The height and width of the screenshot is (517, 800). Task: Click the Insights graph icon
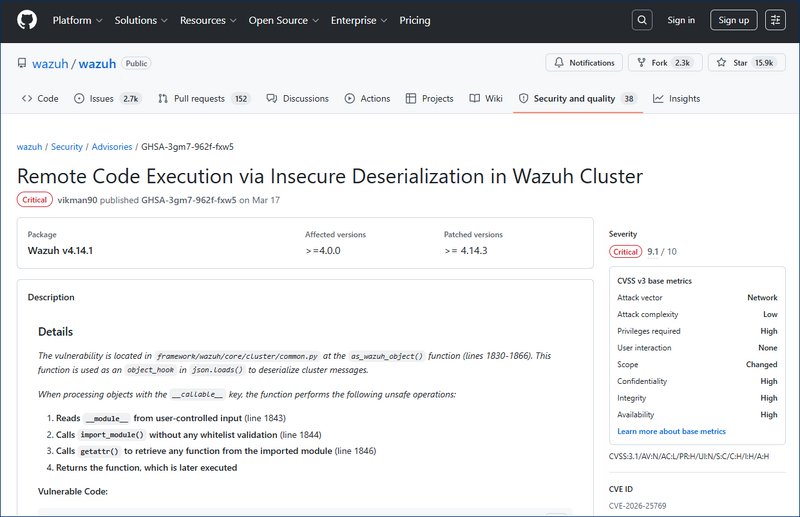coord(658,99)
